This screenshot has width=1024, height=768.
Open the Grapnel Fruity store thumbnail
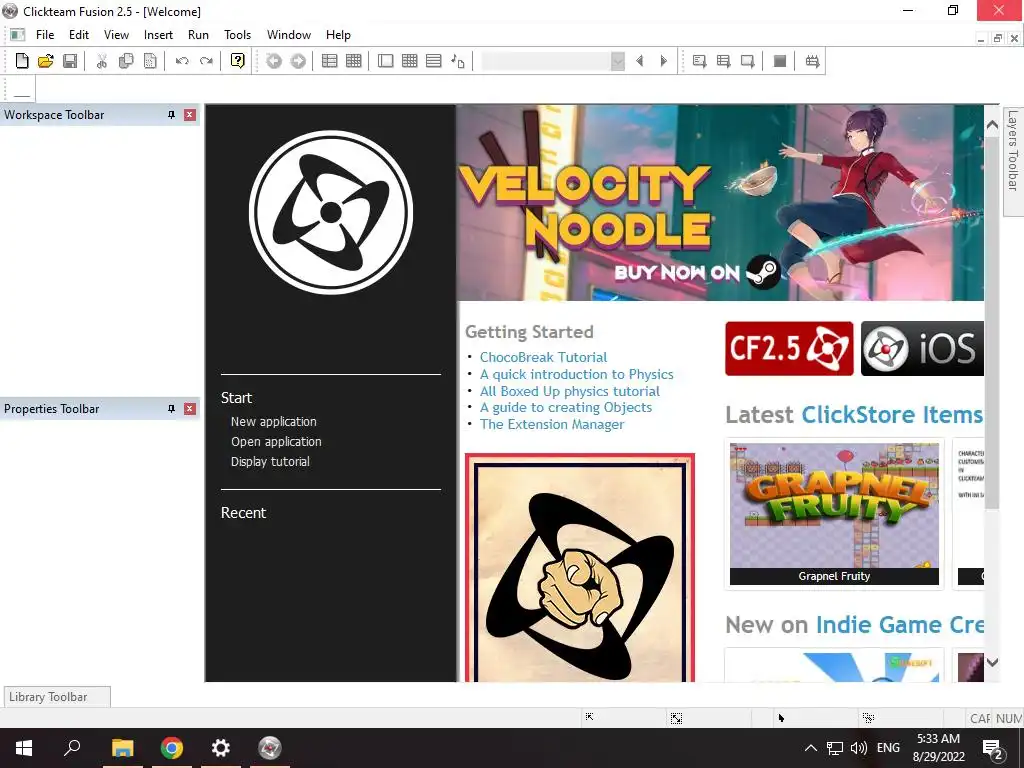click(x=834, y=514)
